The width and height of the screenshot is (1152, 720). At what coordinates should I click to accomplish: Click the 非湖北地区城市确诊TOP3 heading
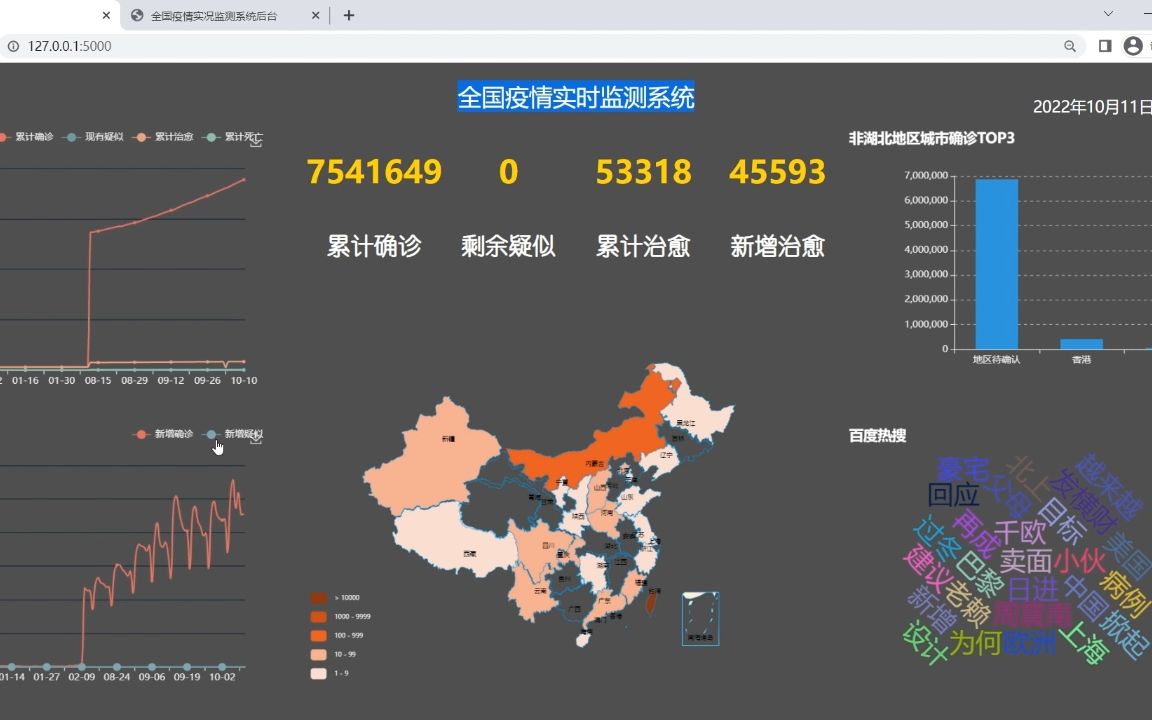[x=932, y=138]
